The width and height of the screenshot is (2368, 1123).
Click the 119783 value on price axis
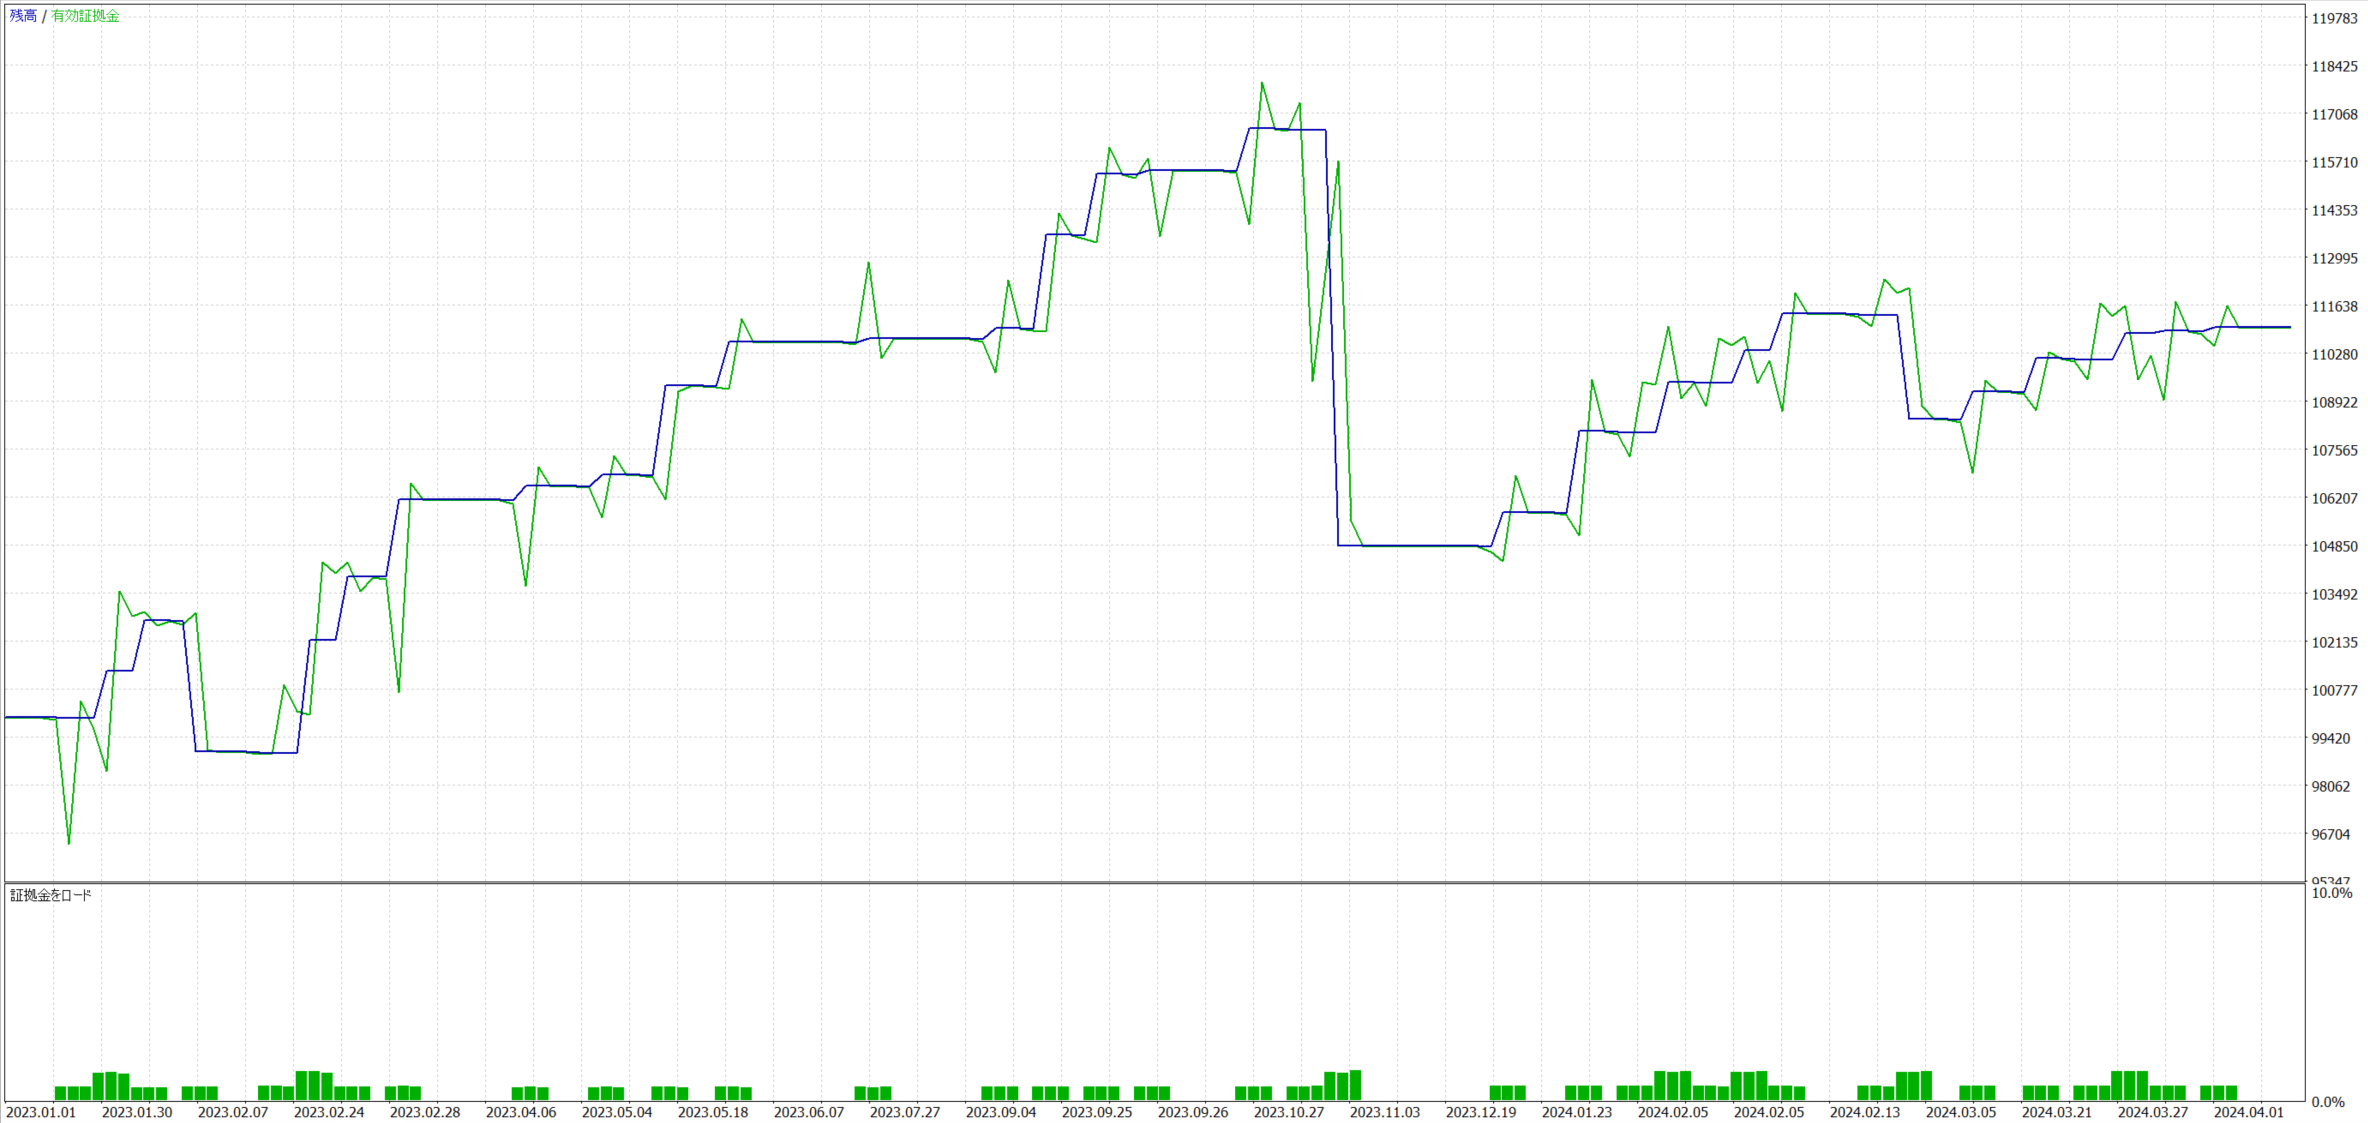(2334, 18)
